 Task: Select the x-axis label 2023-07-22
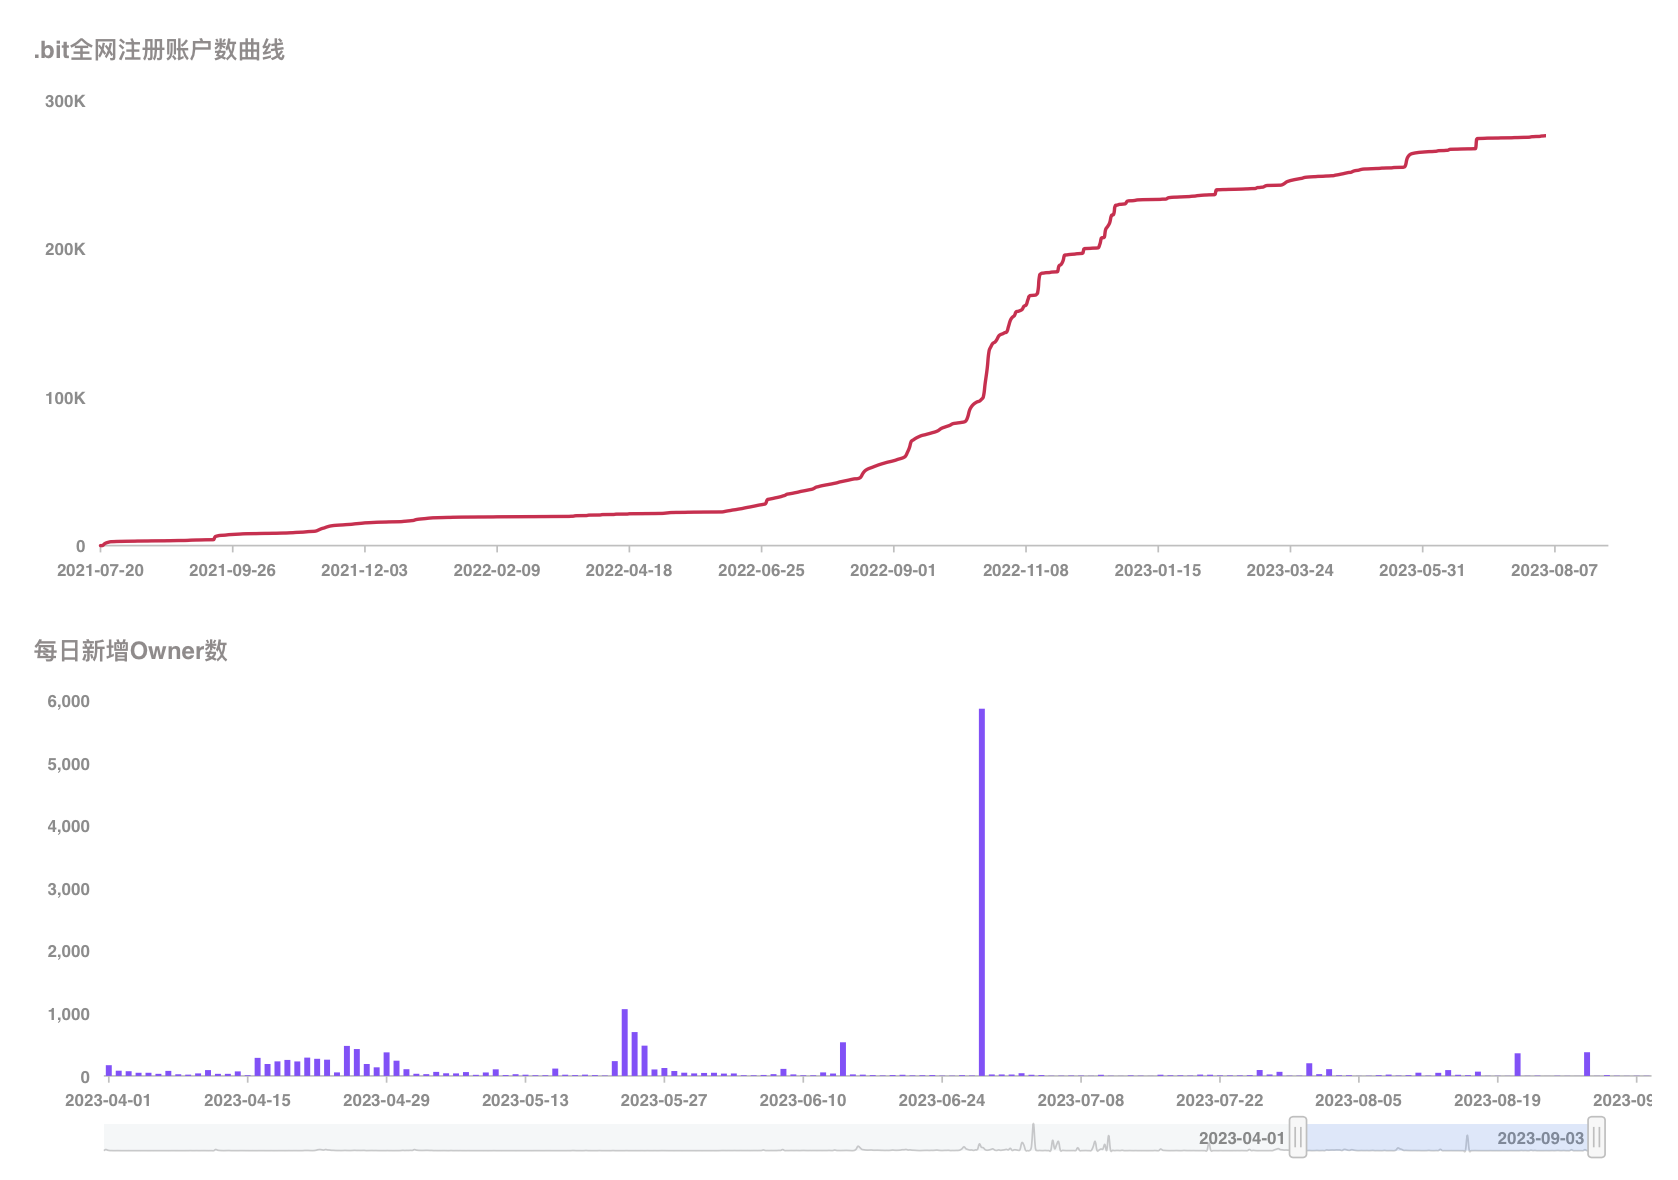point(1220,1100)
